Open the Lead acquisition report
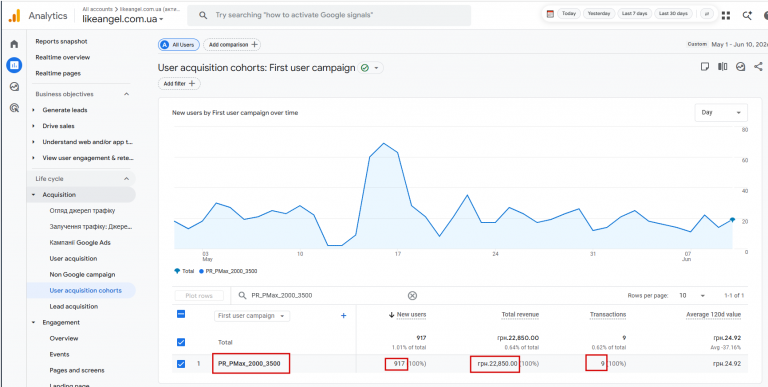 pos(73,307)
